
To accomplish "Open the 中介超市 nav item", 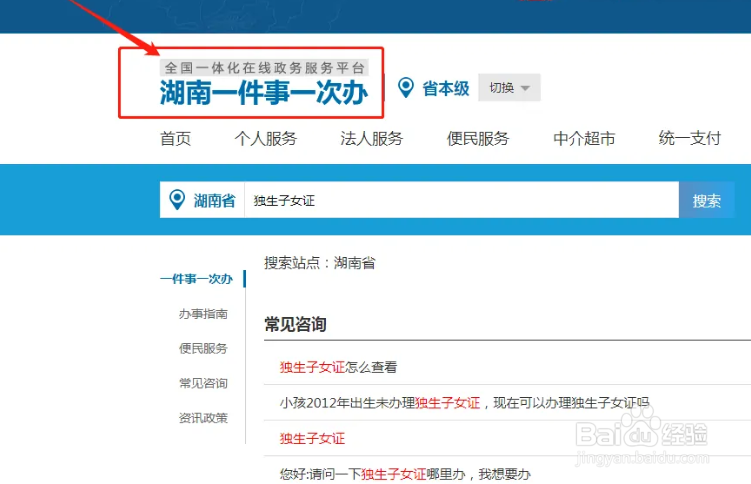I will click(584, 139).
